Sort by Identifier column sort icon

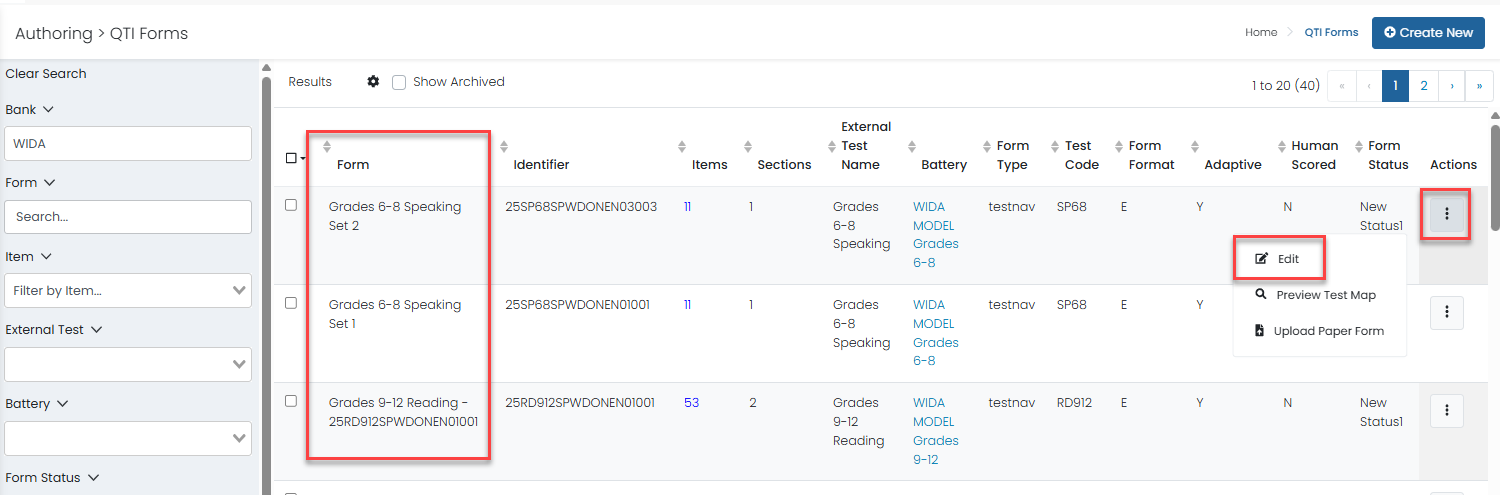pos(504,147)
